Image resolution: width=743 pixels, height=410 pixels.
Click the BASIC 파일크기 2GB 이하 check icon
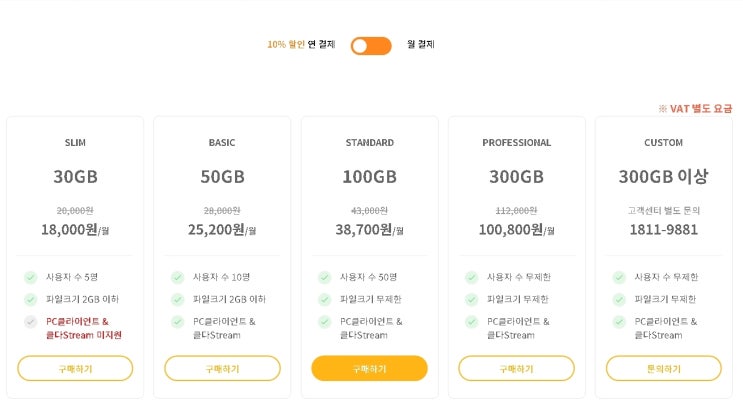point(178,299)
